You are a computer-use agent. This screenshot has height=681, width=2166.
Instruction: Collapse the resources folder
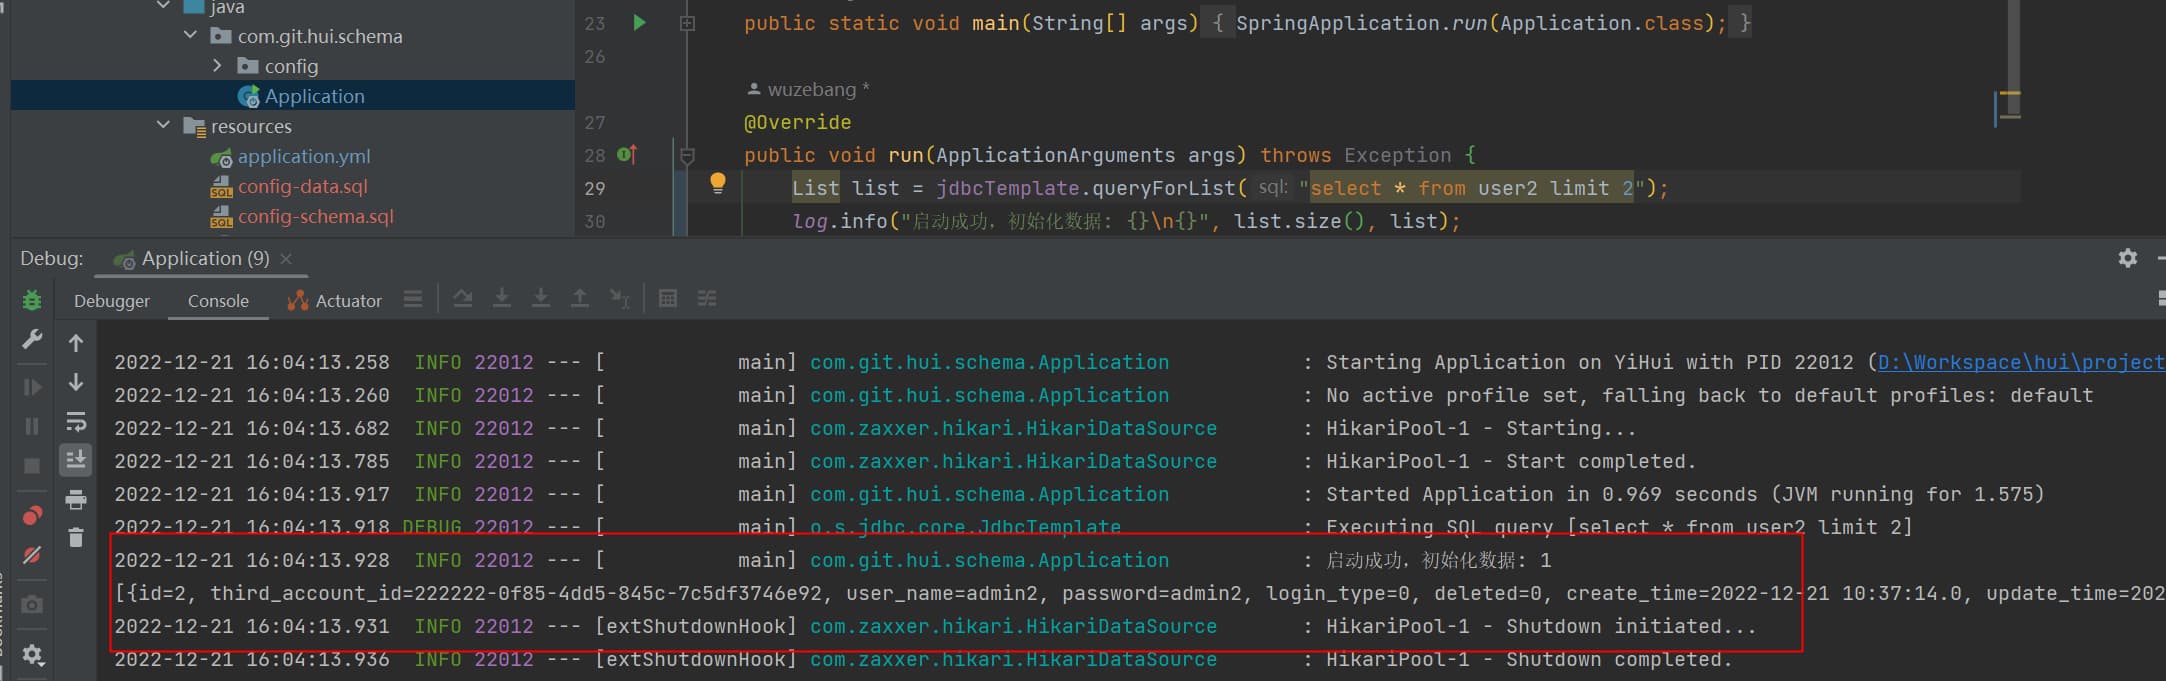[164, 126]
